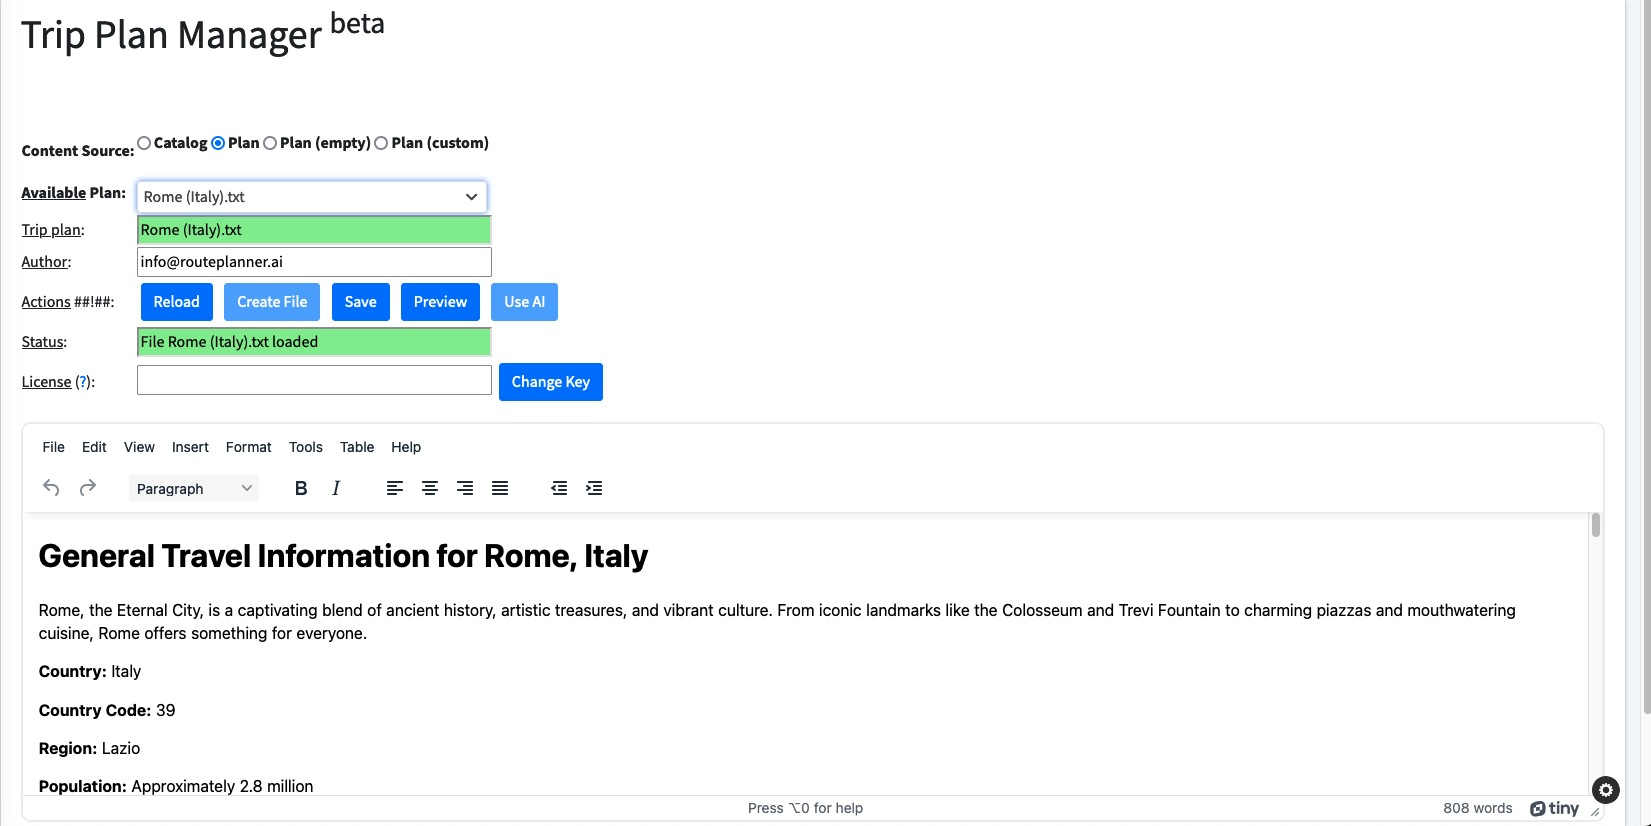Click the editor resize handle
Screen dimensions: 1651x826
tap(1595, 812)
